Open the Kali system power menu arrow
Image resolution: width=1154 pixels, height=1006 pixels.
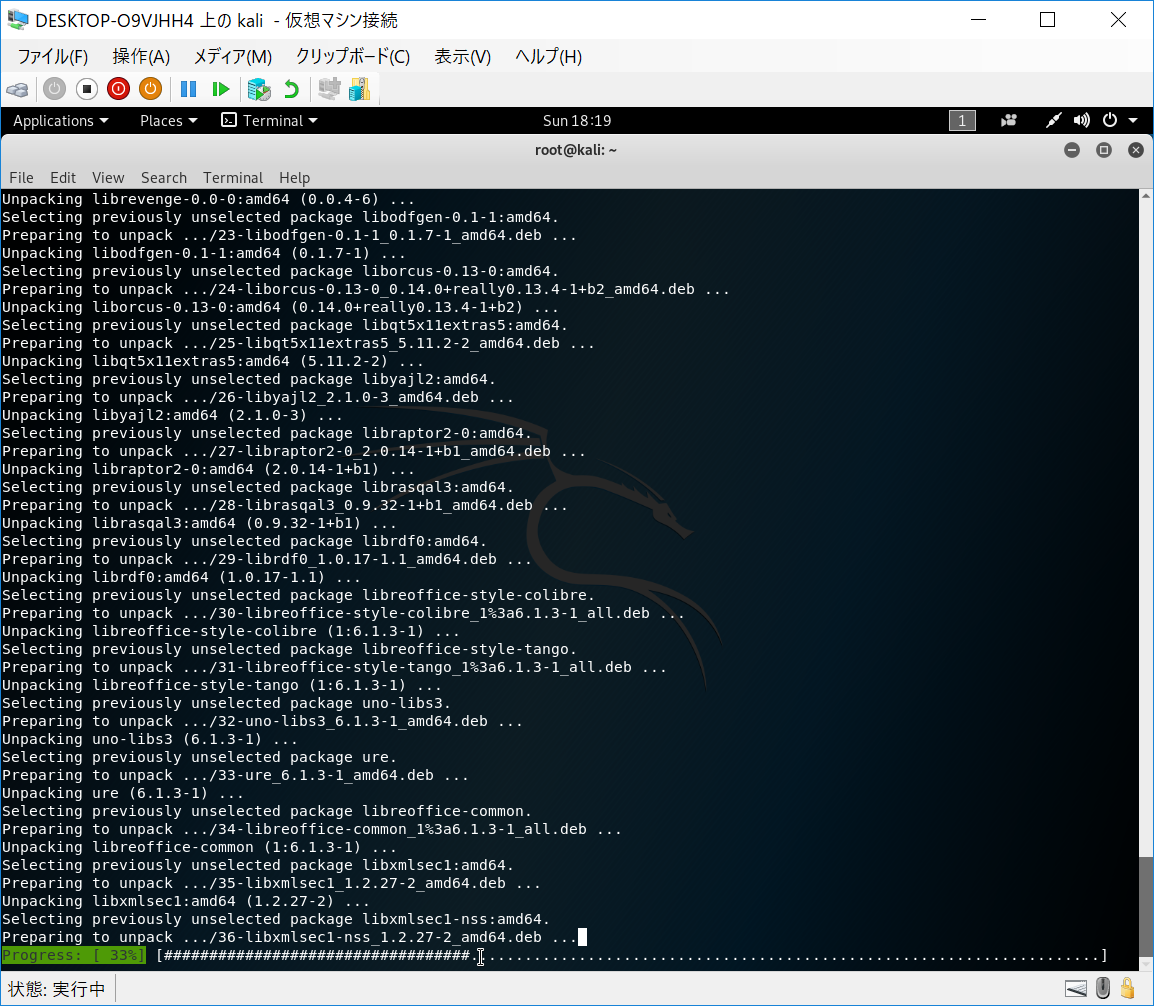coord(1133,121)
